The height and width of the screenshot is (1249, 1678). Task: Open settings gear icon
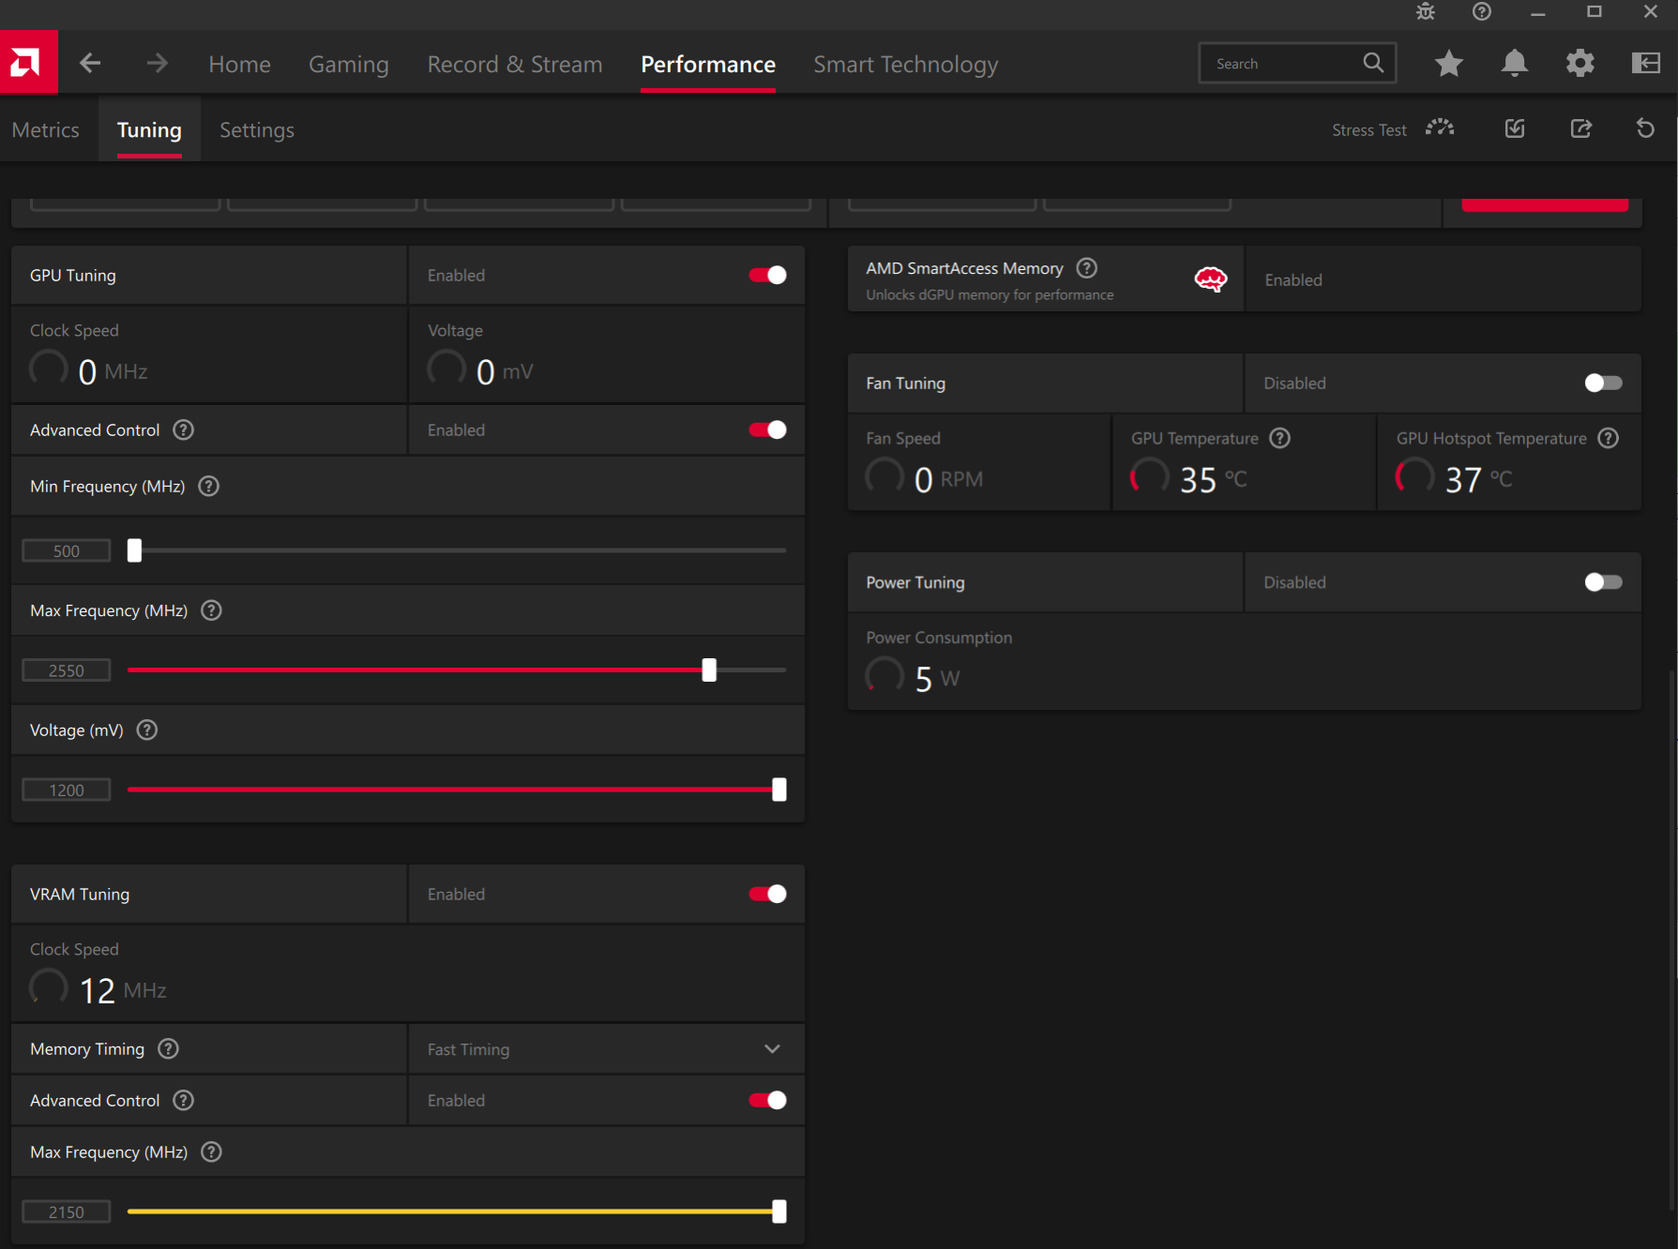click(1580, 63)
